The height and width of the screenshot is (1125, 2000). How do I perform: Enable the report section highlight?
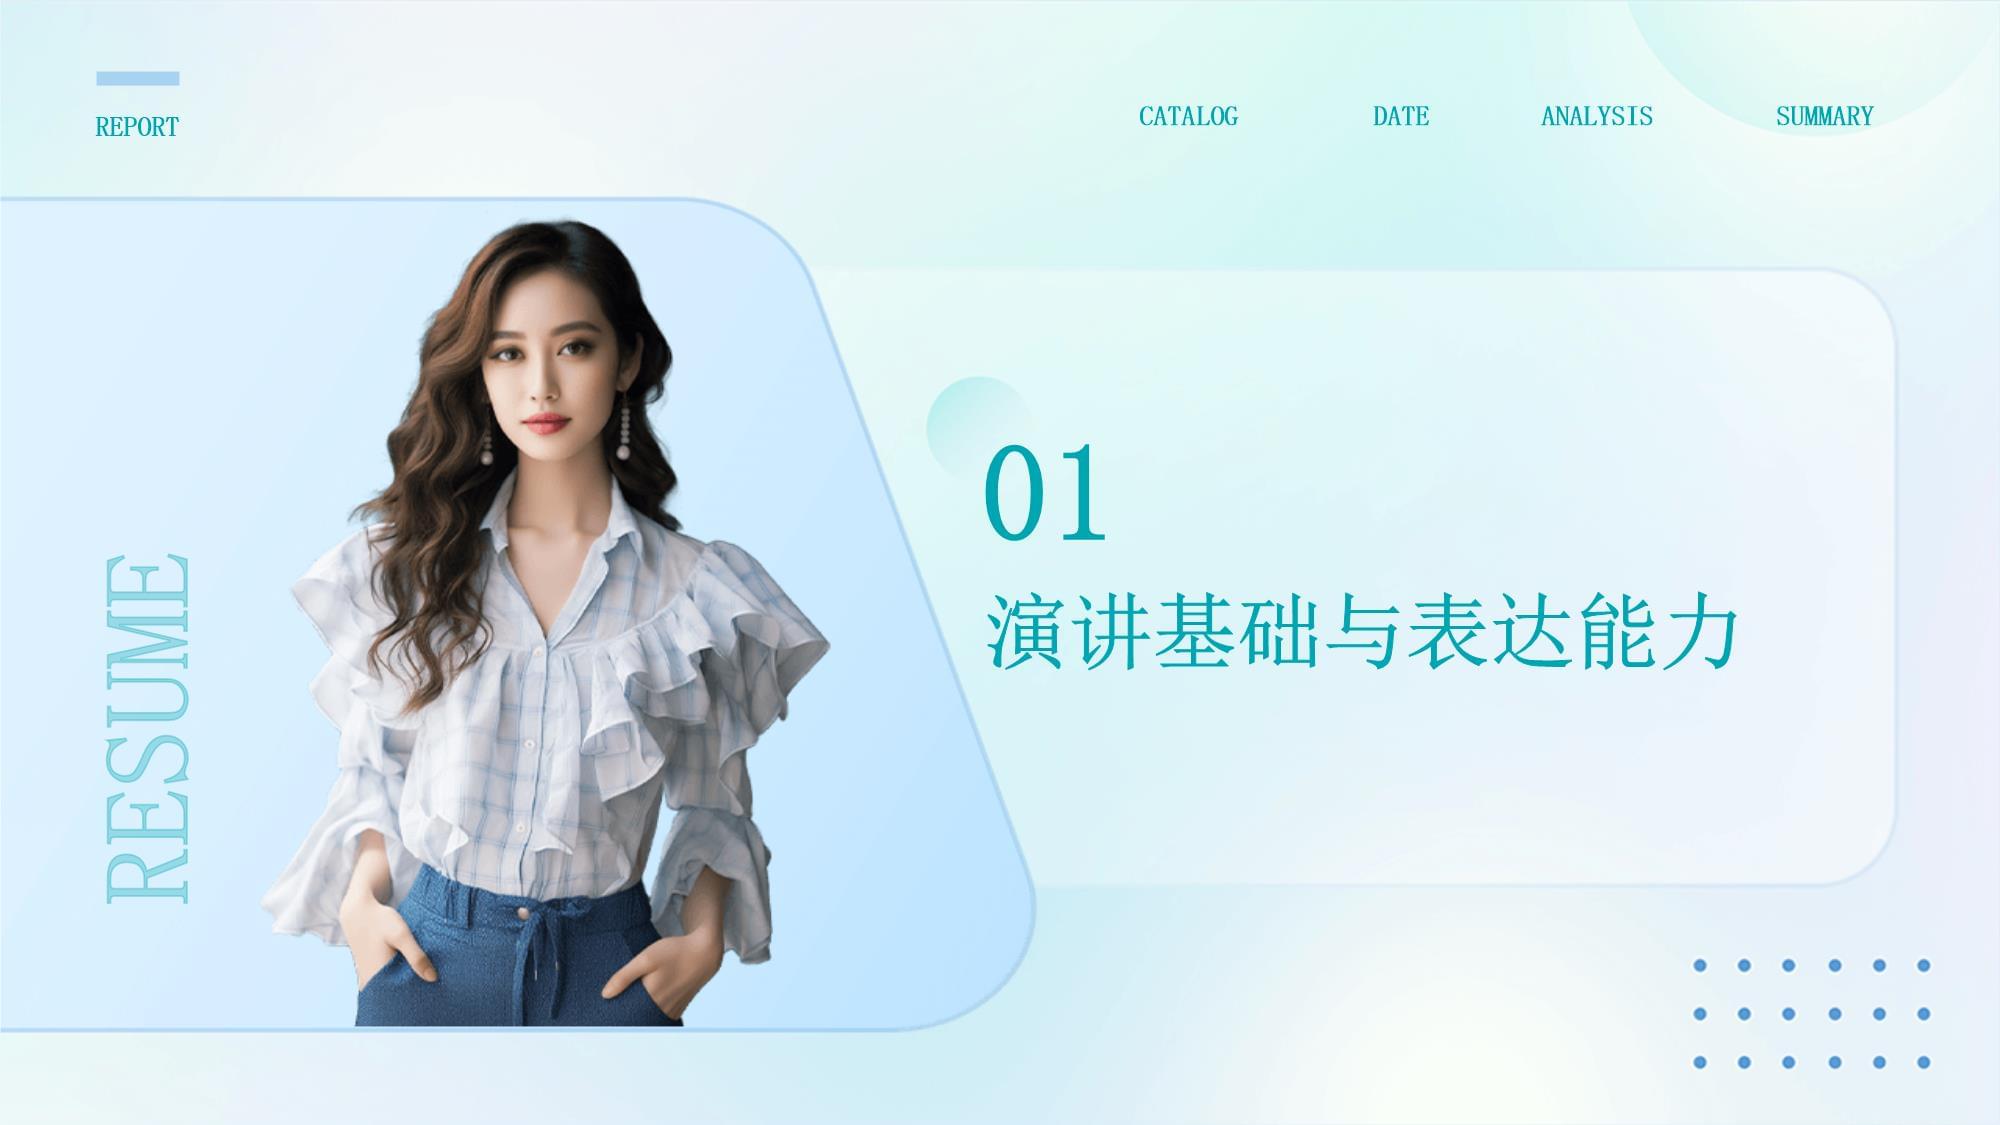pyautogui.click(x=135, y=125)
